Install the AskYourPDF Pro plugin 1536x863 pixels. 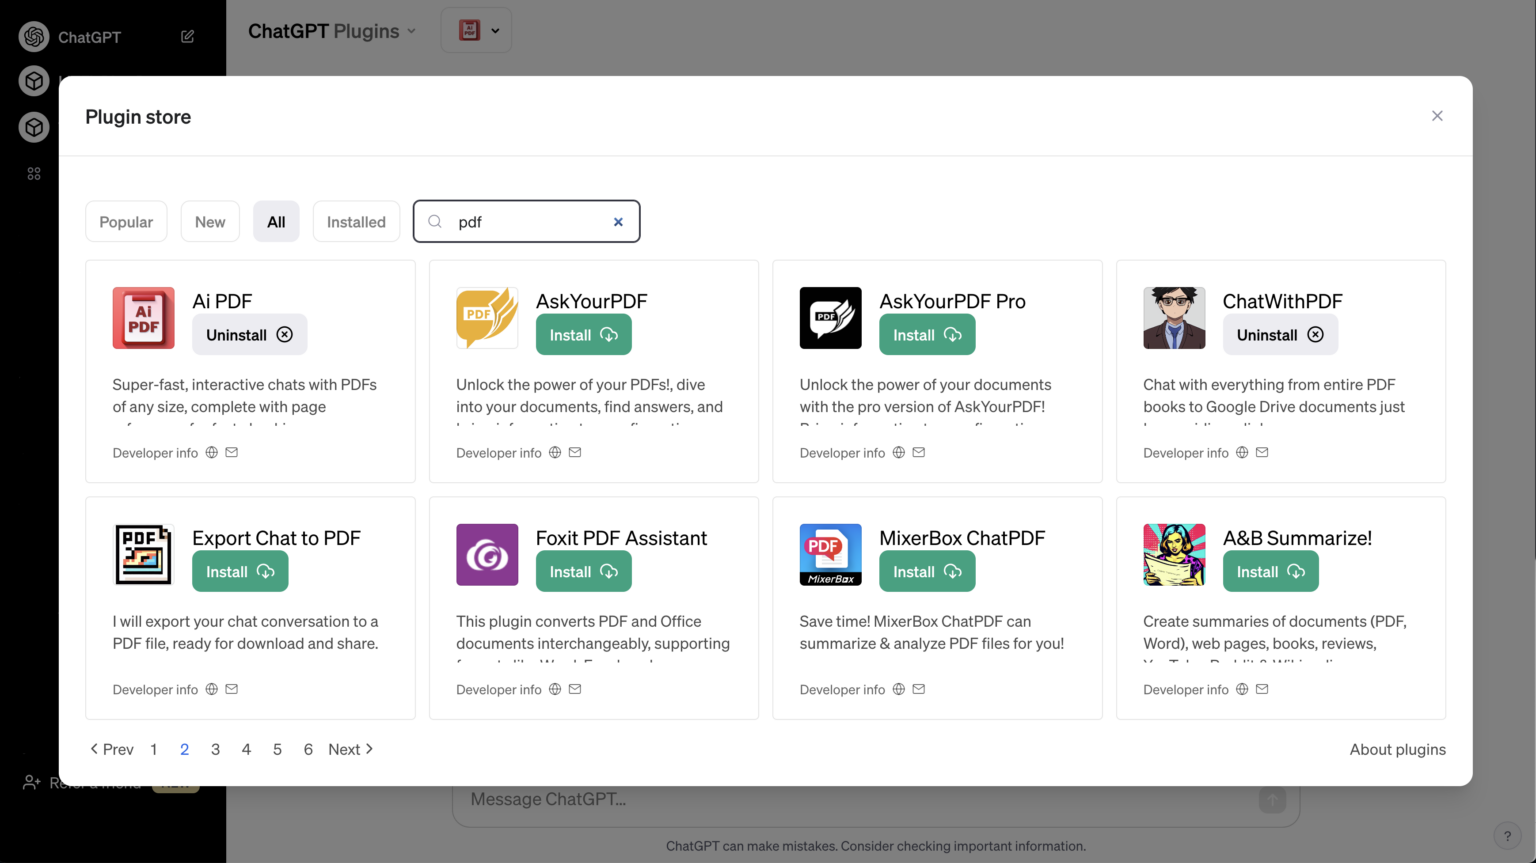pyautogui.click(x=926, y=335)
